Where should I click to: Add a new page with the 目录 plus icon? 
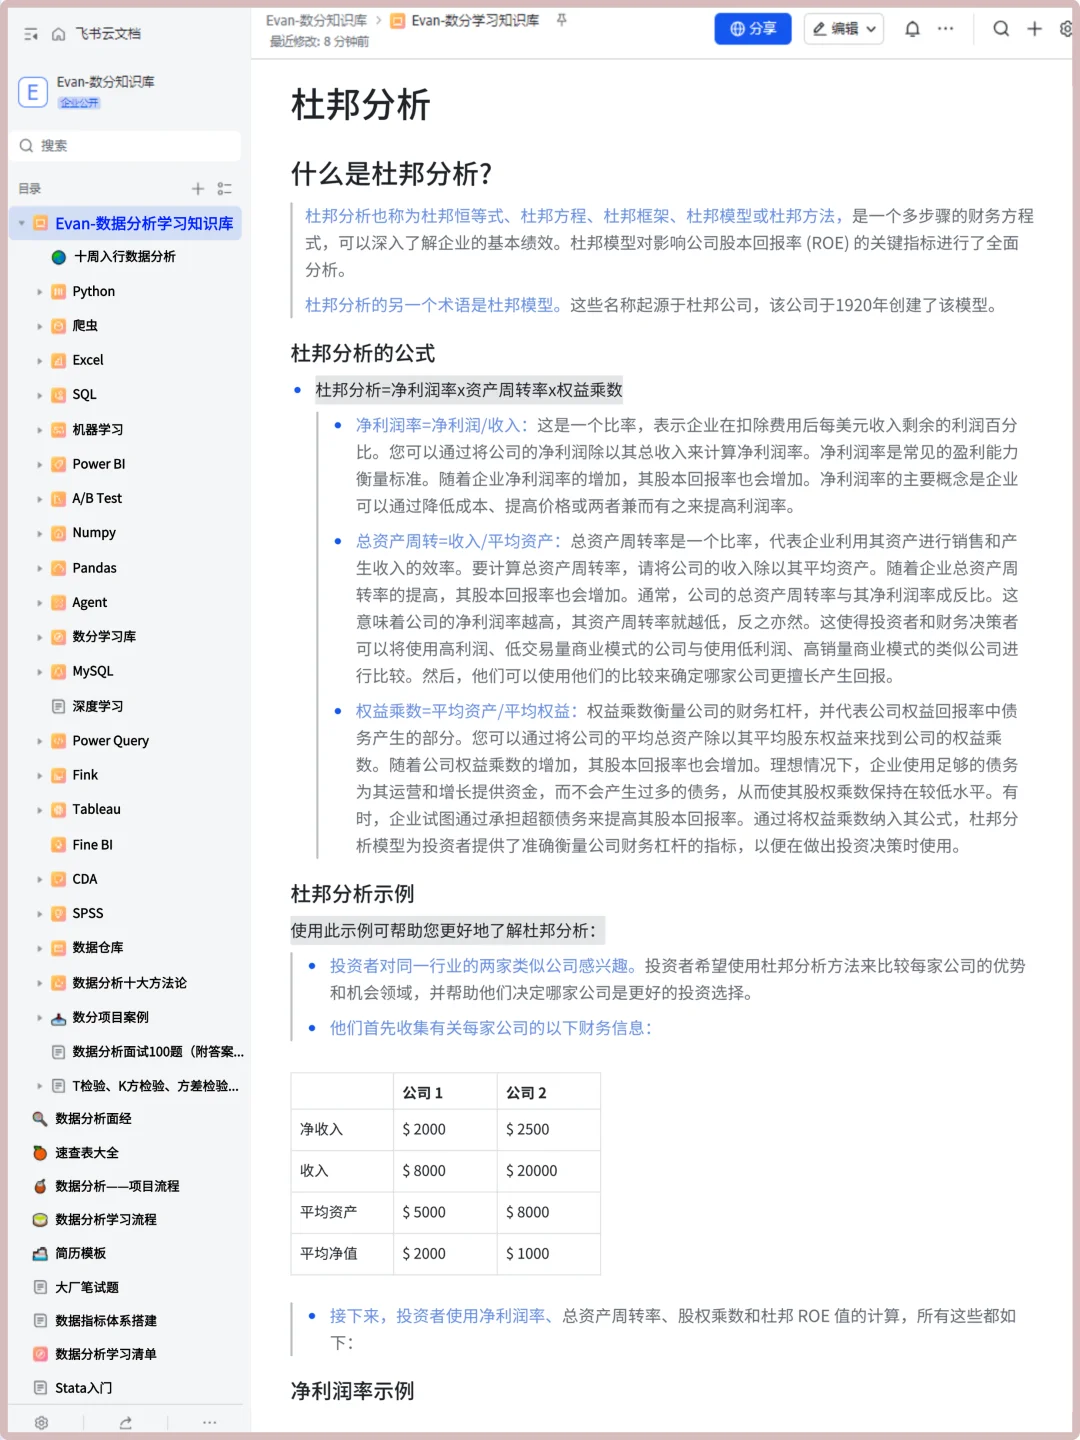pos(198,188)
